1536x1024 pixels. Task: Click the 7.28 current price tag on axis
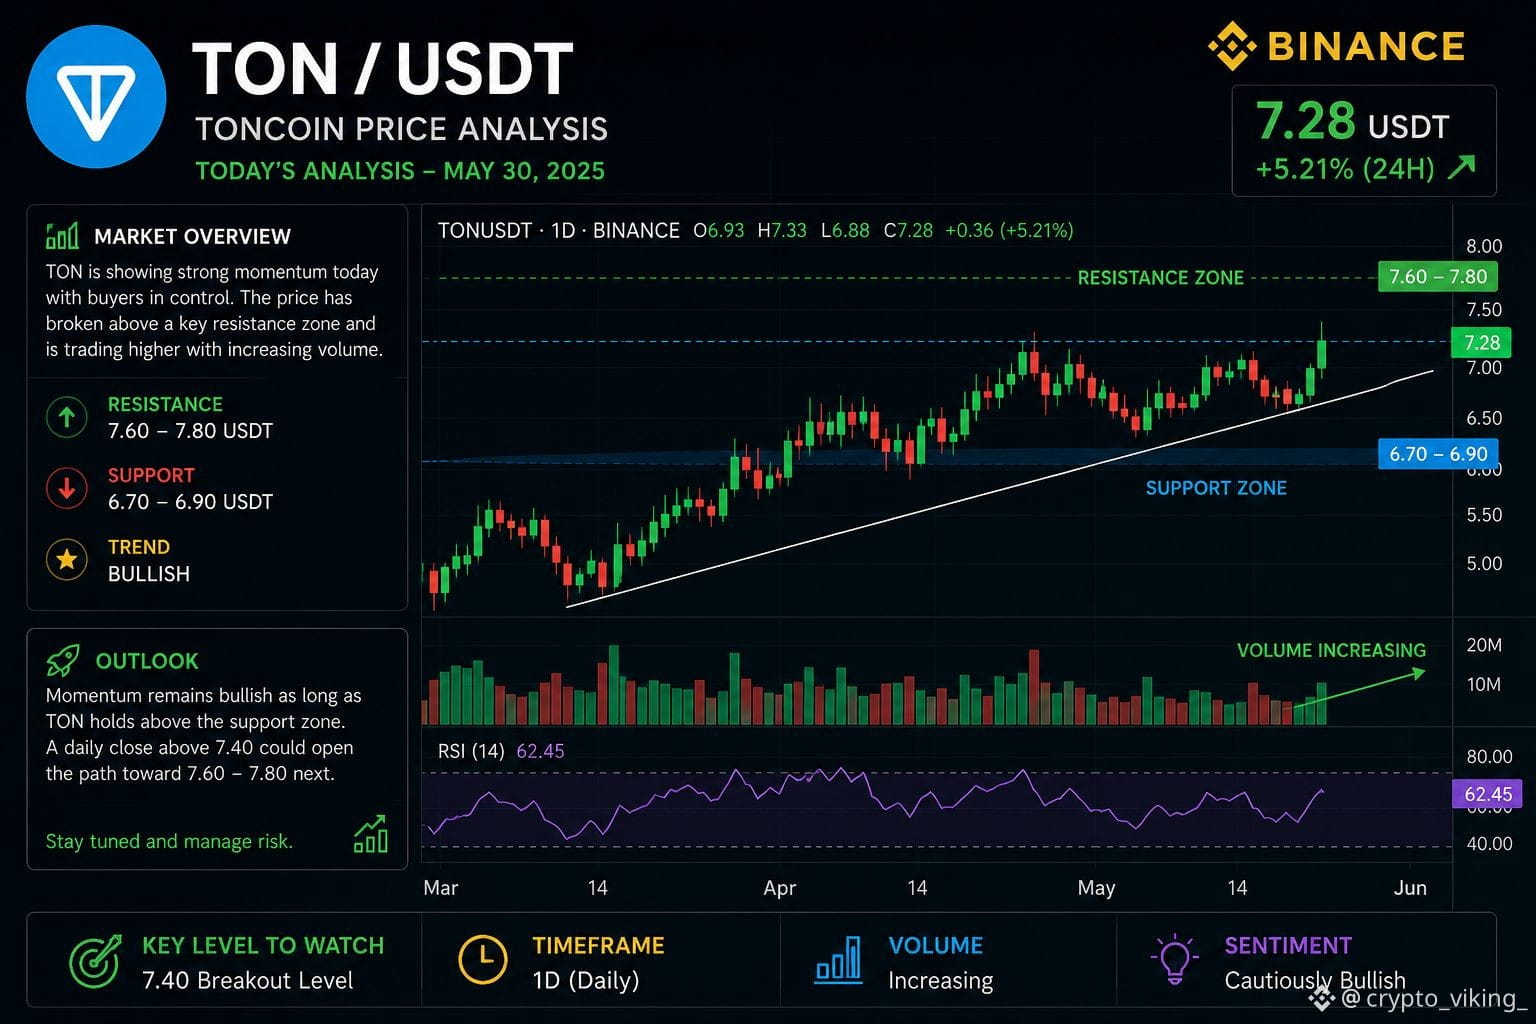(x=1481, y=343)
